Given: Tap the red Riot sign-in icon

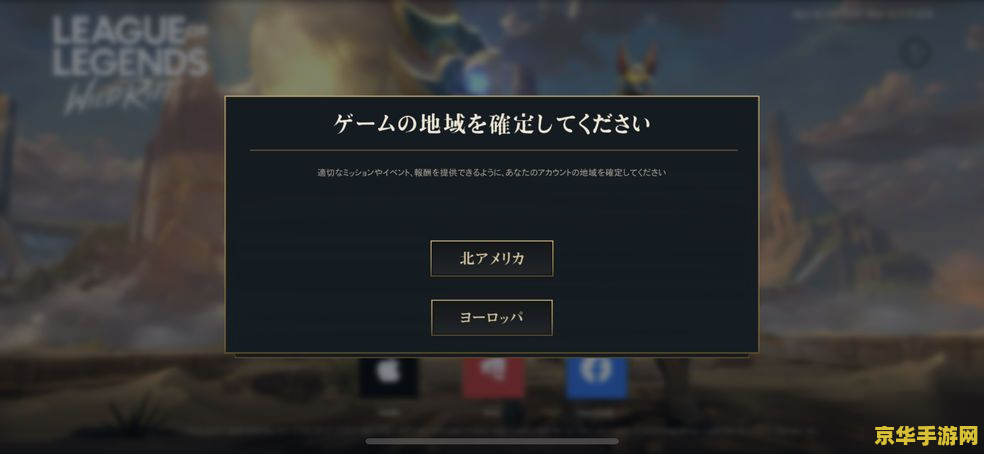Looking at the screenshot, I should tap(493, 377).
